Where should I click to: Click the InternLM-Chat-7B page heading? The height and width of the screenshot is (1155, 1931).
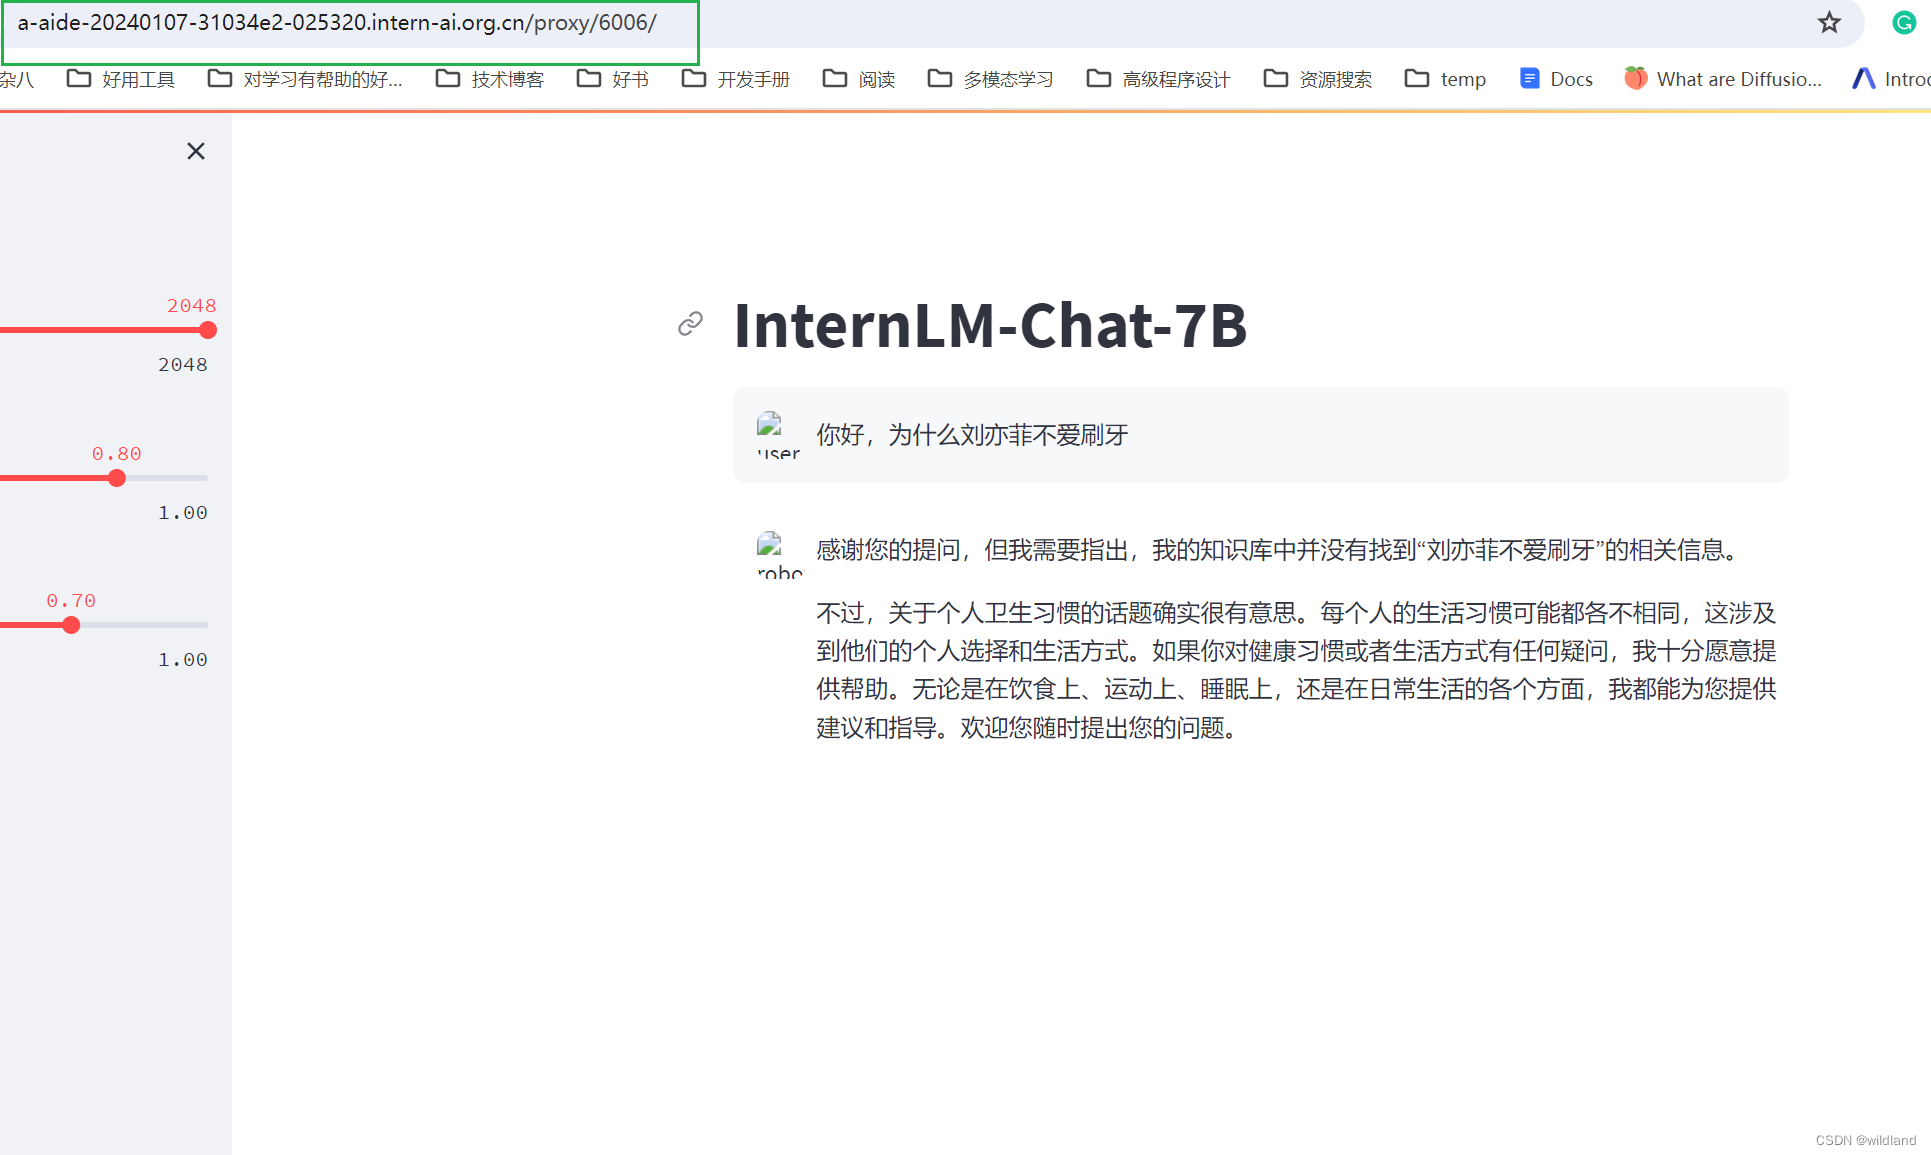990,325
